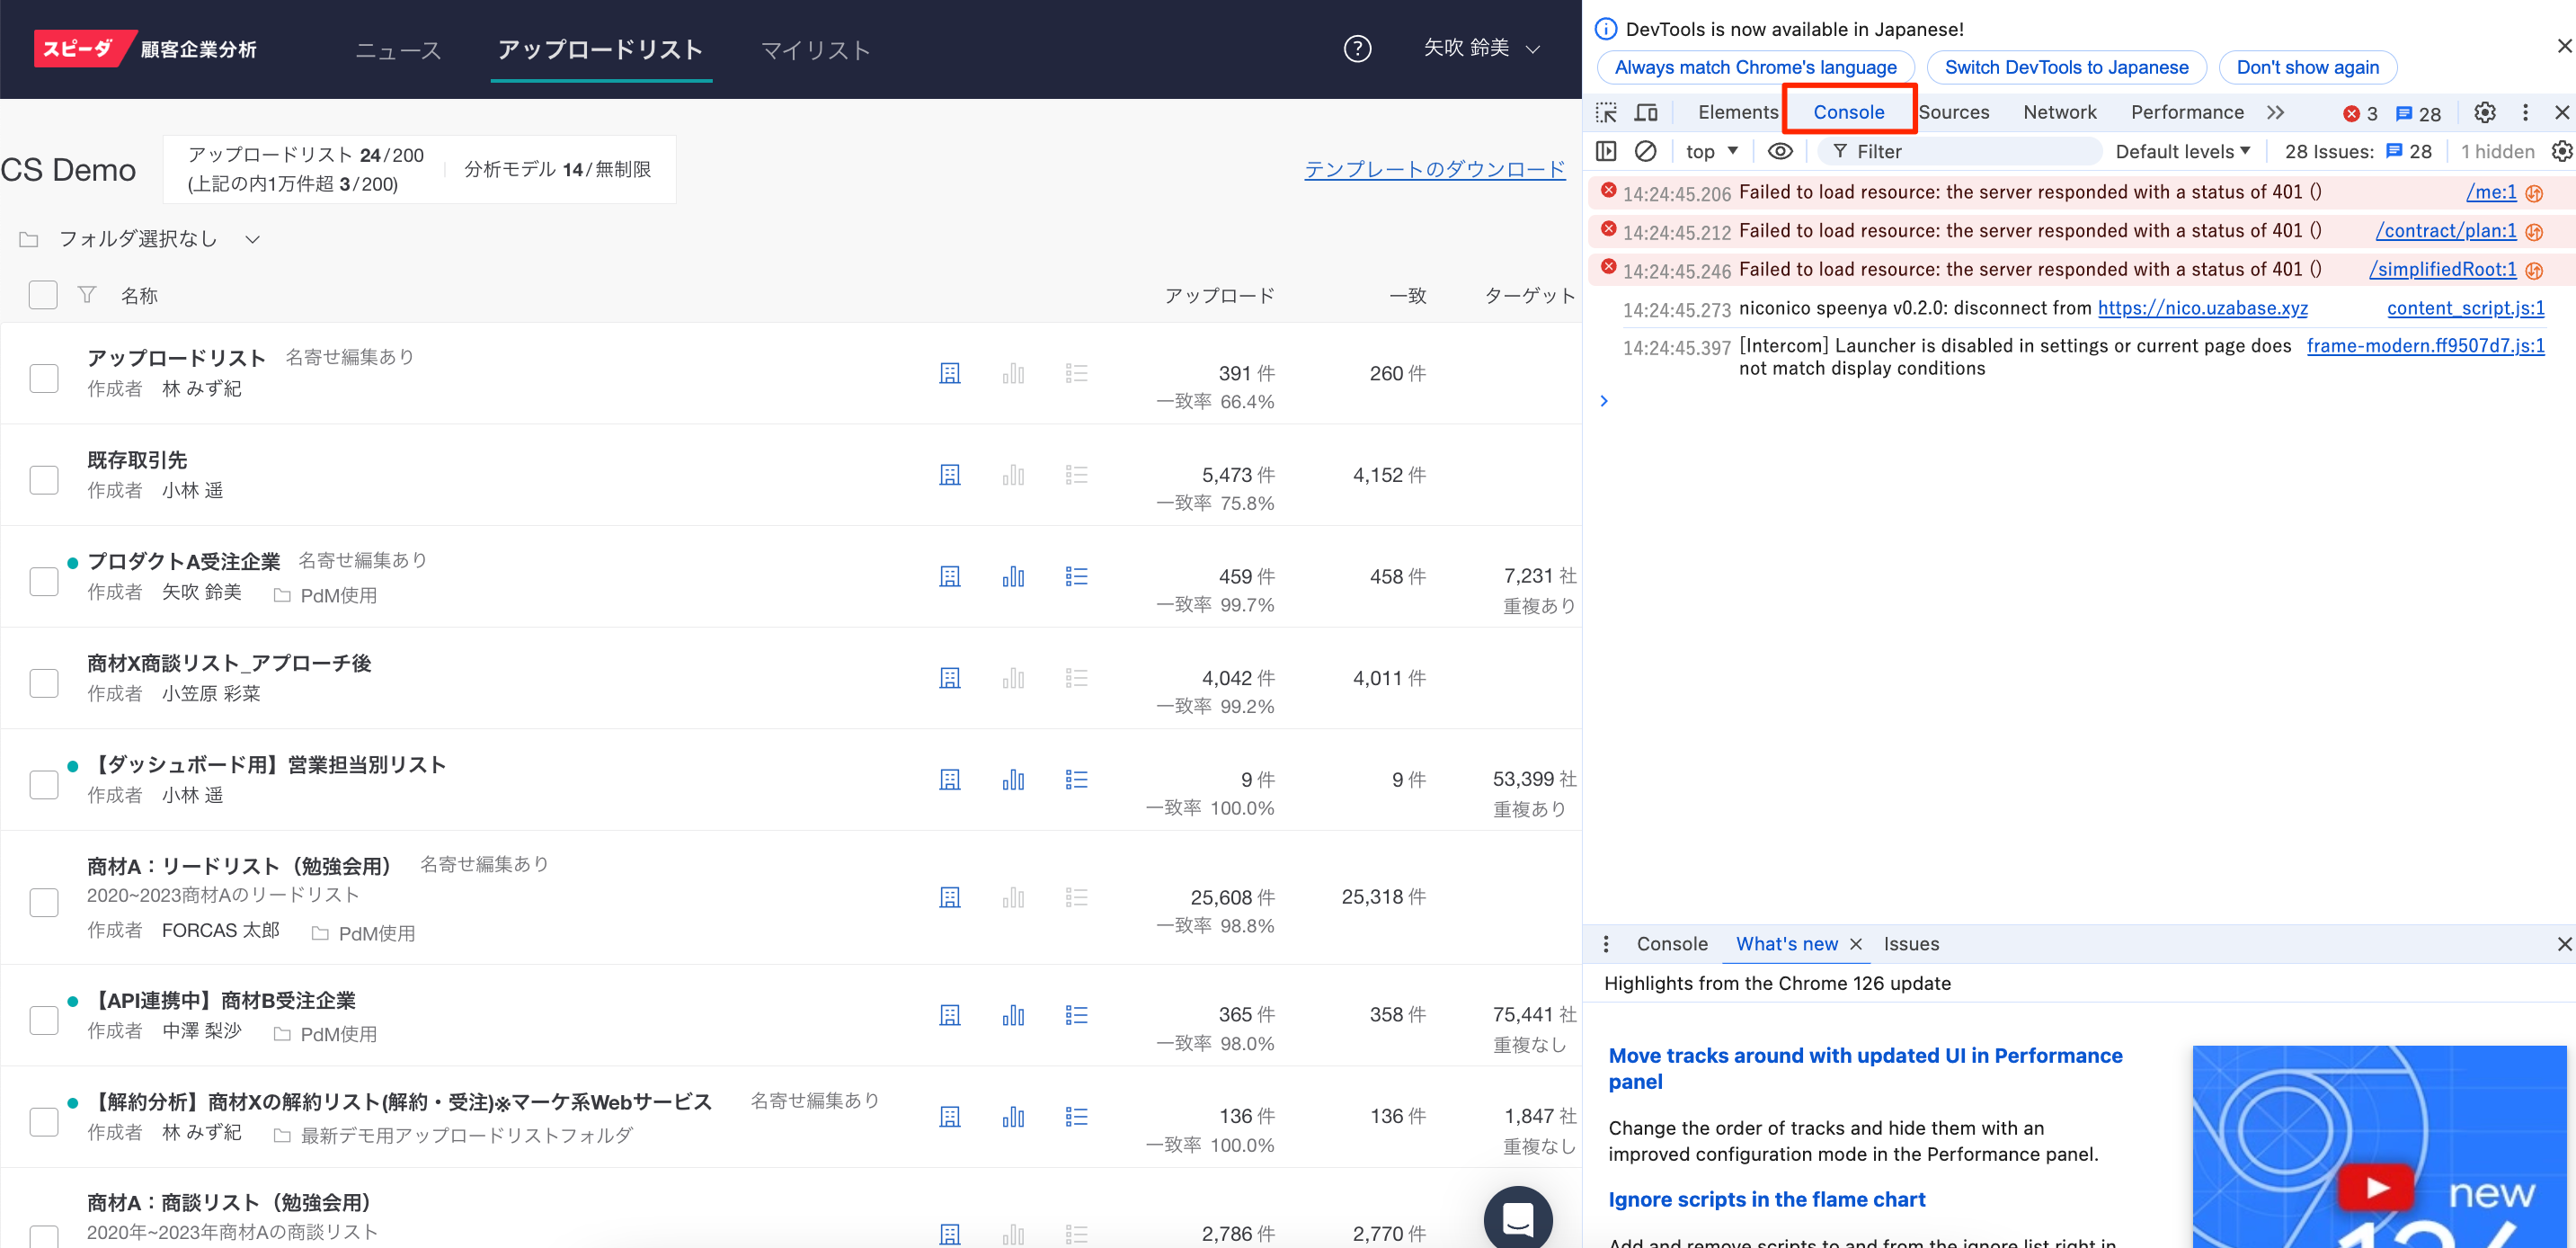Click the building icon for 既存取引先
Image resolution: width=2576 pixels, height=1248 pixels.
pyautogui.click(x=949, y=475)
